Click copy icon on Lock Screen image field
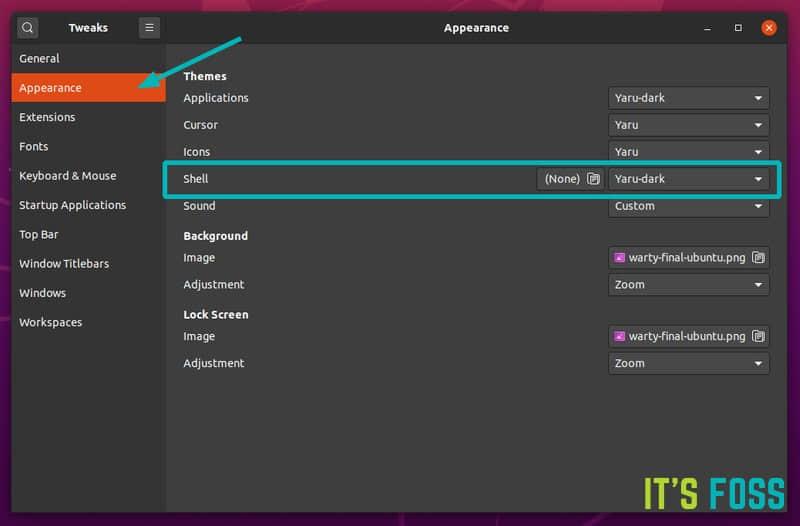800x526 pixels. [x=758, y=336]
